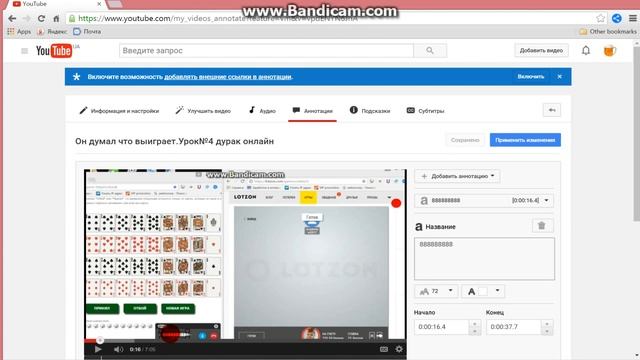Image resolution: width=640 pixels, height=360 pixels.
Task: Toggle captions in player
Action: [384, 349]
